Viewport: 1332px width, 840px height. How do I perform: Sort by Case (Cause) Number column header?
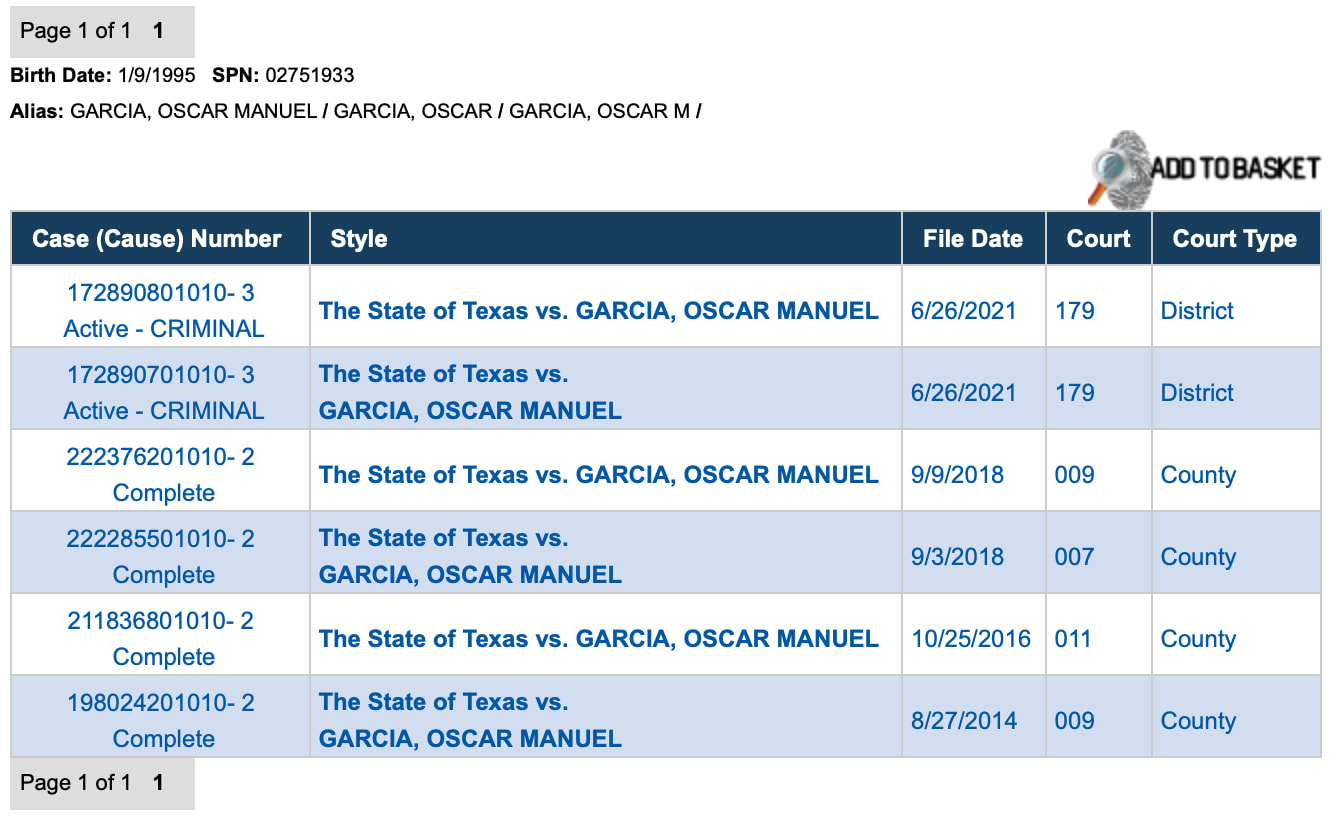[x=157, y=239]
